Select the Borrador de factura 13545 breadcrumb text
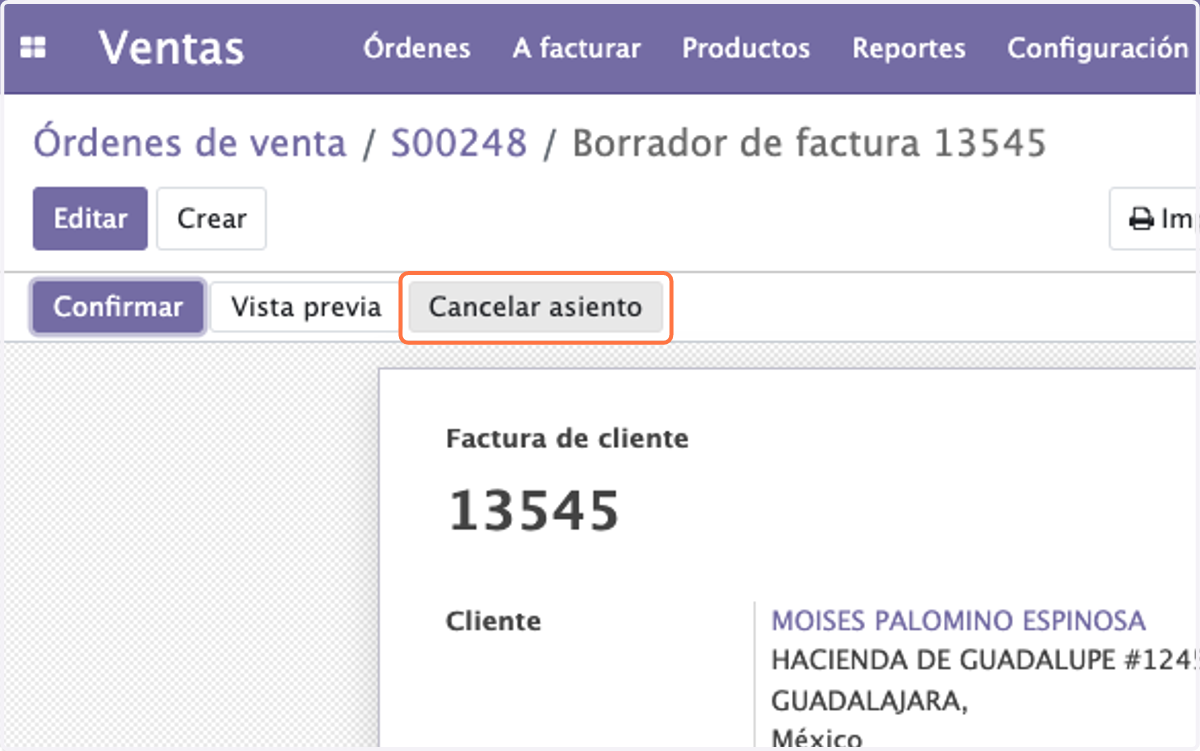 click(x=809, y=144)
